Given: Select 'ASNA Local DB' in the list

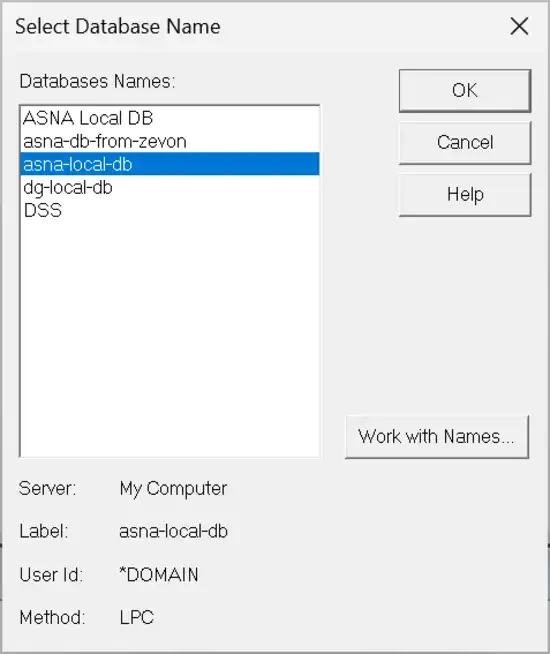Looking at the screenshot, I should pyautogui.click(x=169, y=118).
